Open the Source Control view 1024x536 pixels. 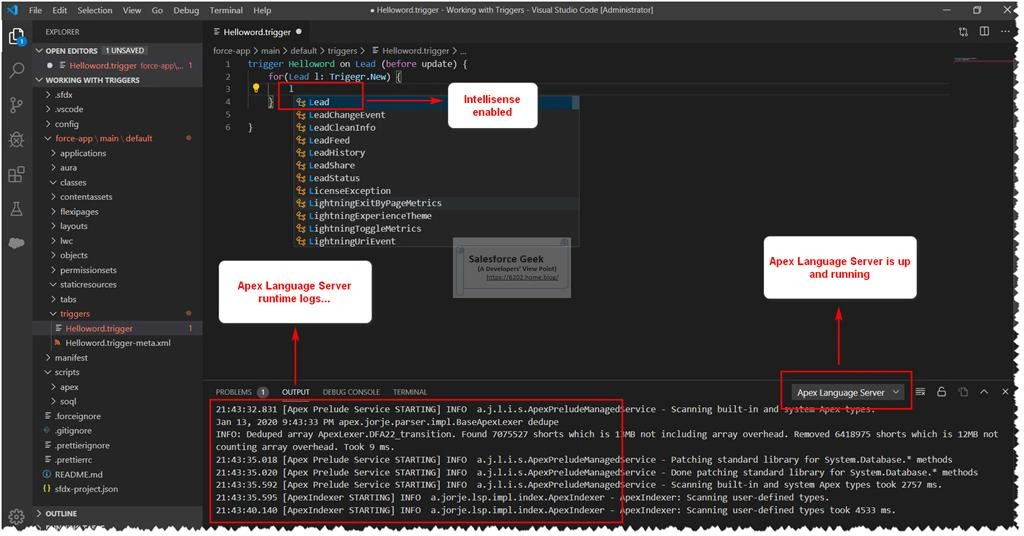[x=16, y=104]
